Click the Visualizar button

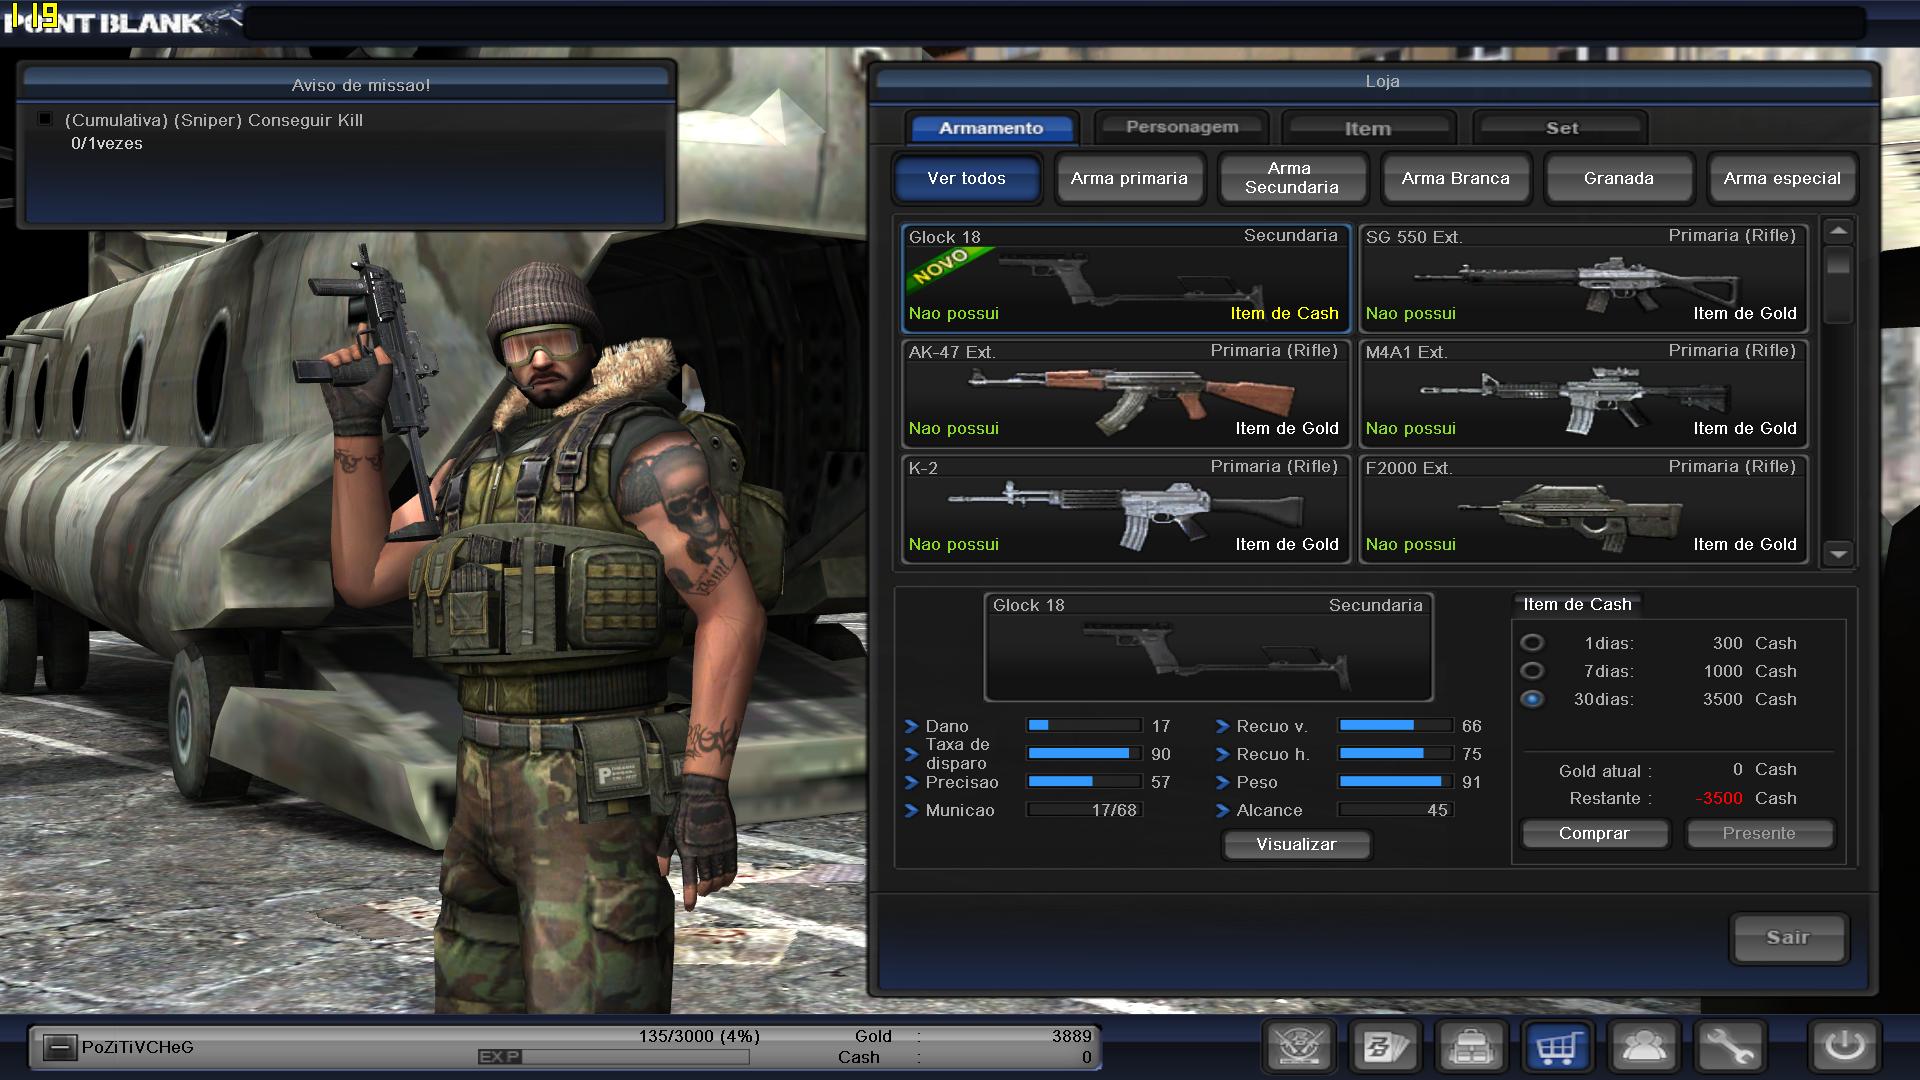tap(1295, 844)
